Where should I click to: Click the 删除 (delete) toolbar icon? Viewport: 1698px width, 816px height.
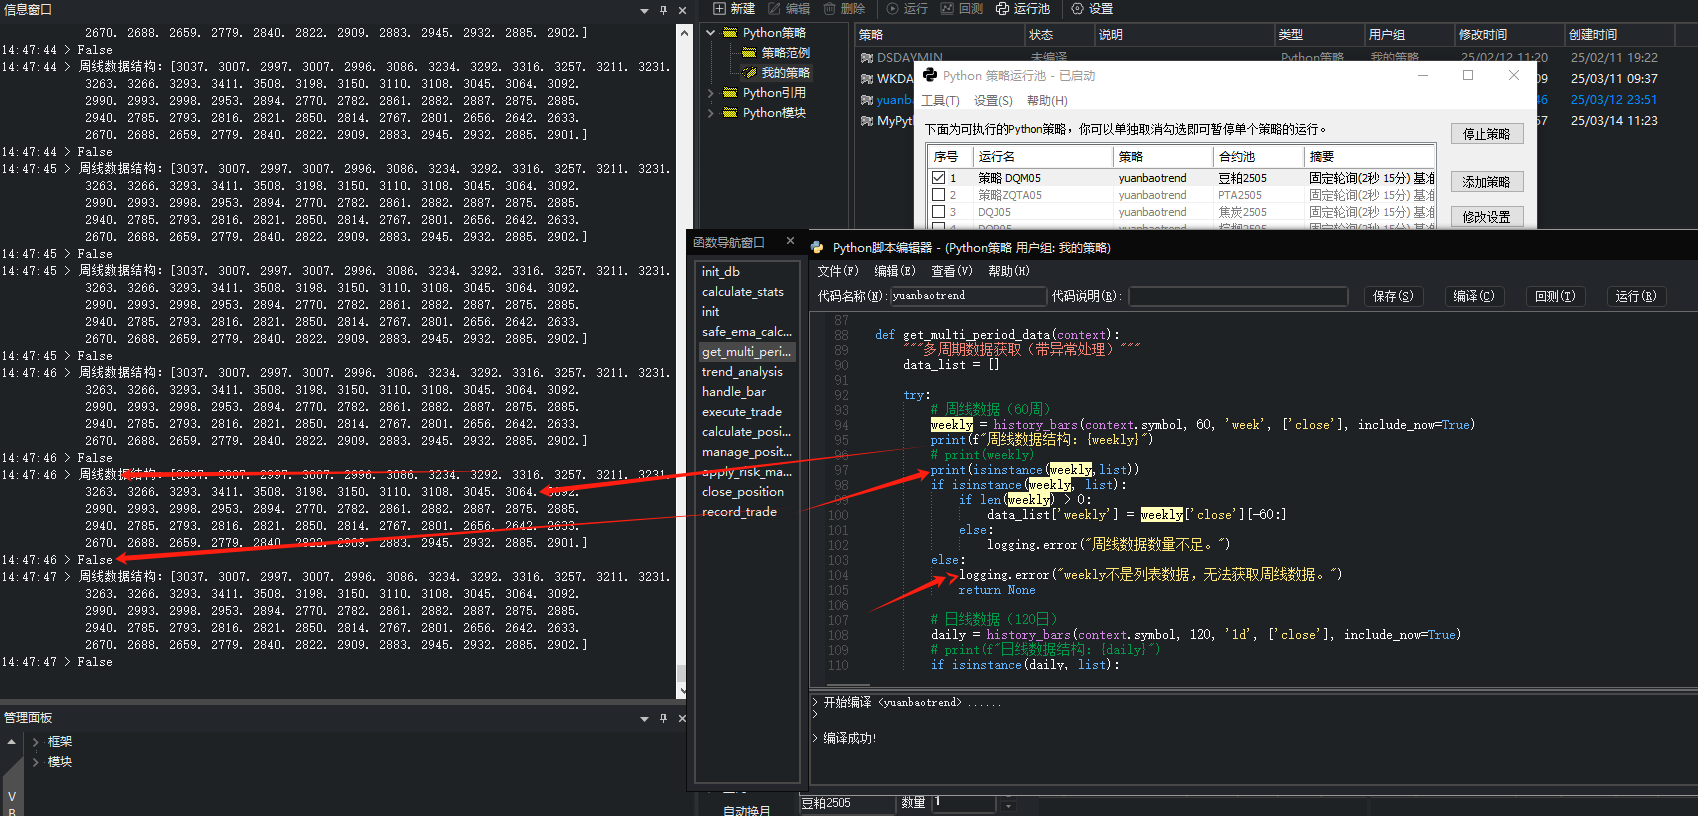point(829,8)
